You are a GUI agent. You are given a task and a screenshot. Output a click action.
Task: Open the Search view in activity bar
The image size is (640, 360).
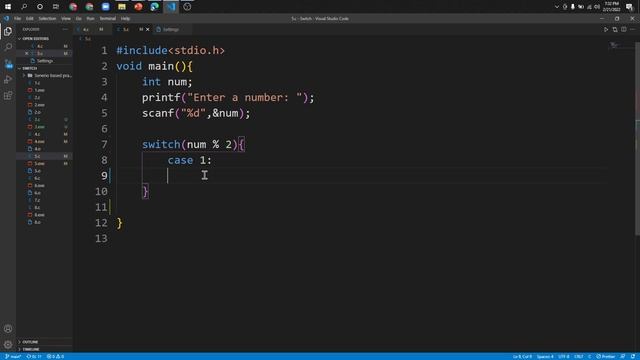click(x=8, y=47)
